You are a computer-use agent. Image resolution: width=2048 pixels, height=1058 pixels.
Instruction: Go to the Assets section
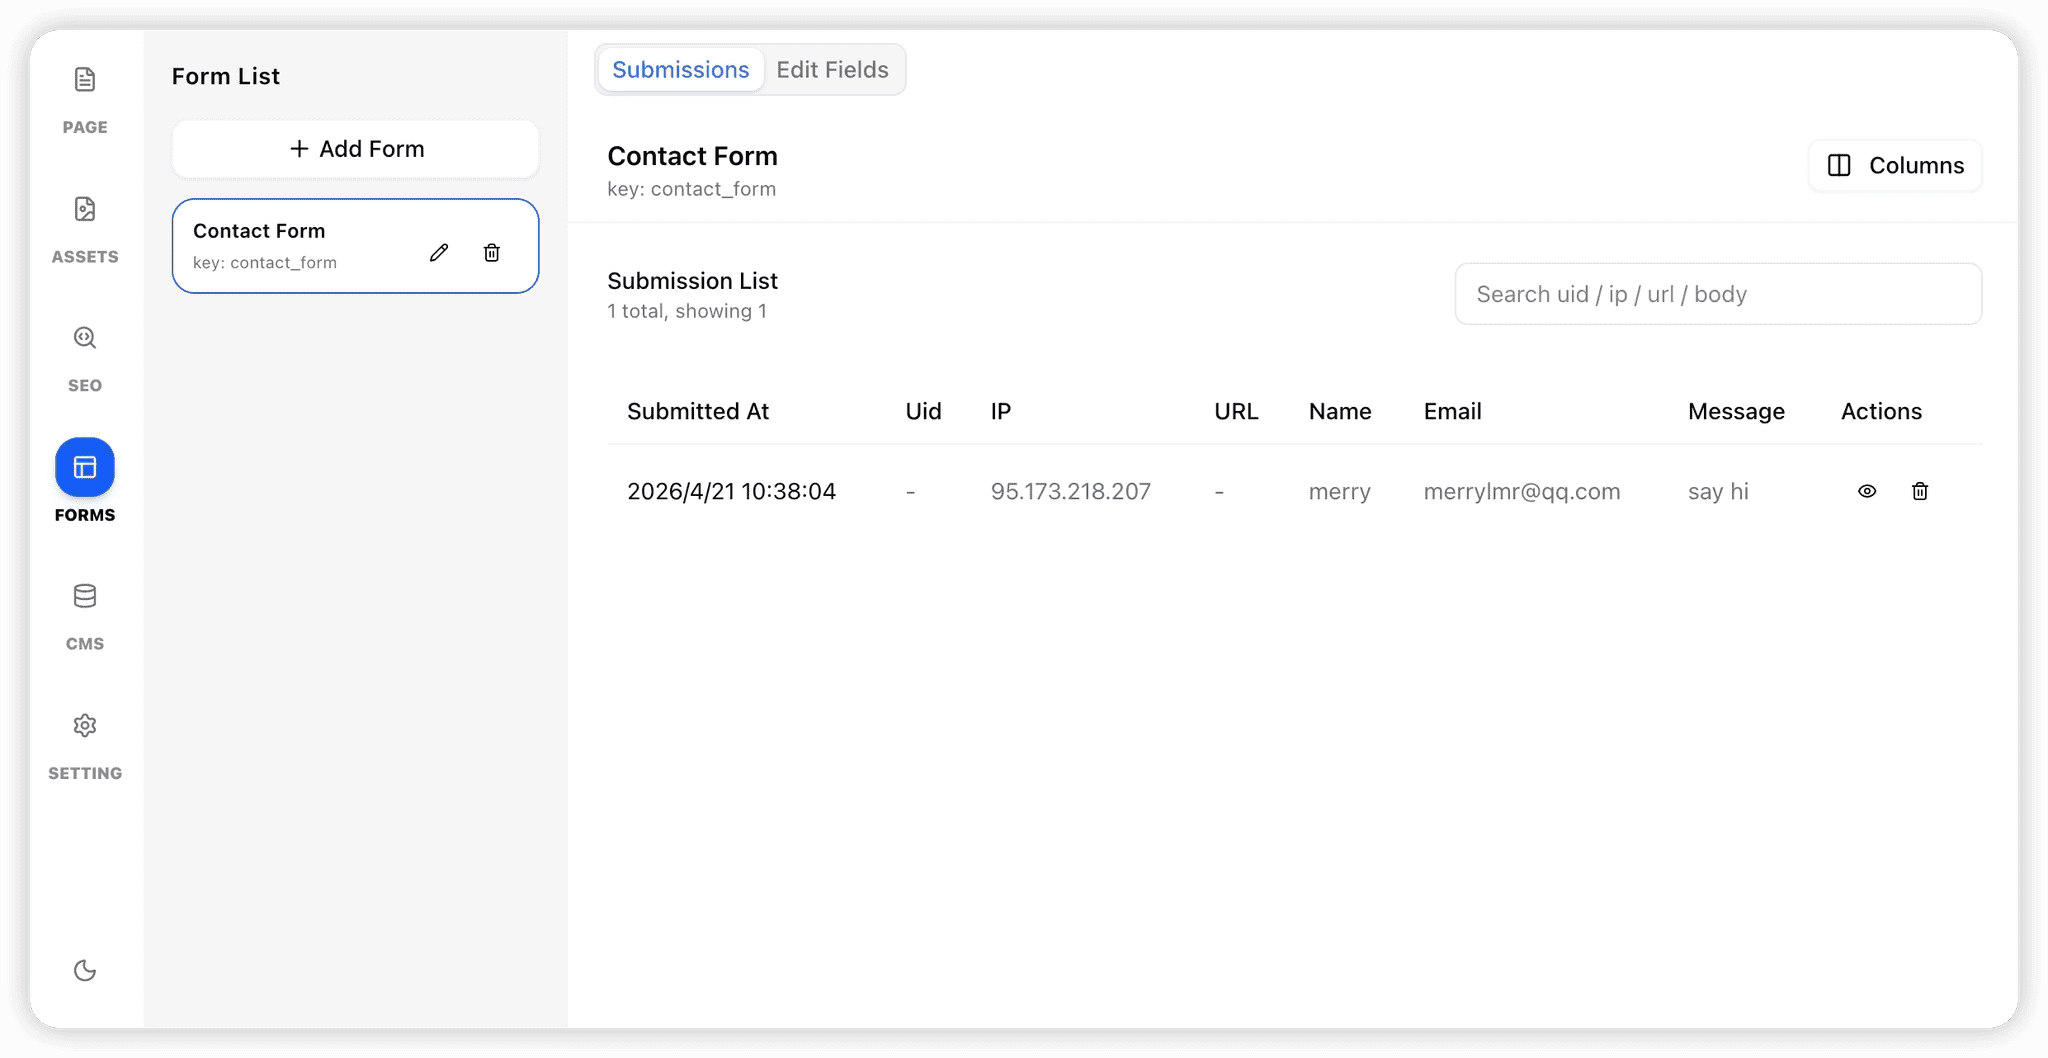coord(85,229)
